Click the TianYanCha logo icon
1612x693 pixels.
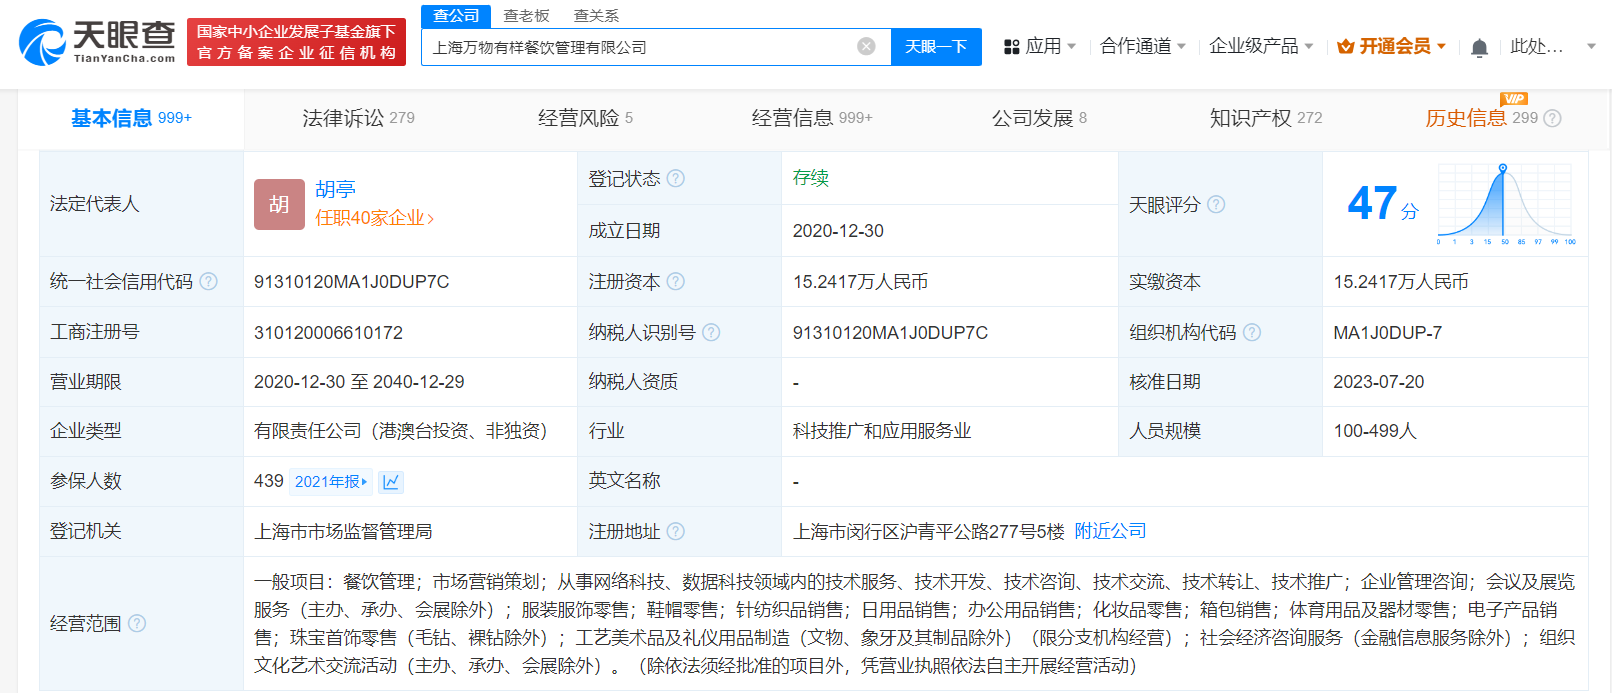(42, 43)
